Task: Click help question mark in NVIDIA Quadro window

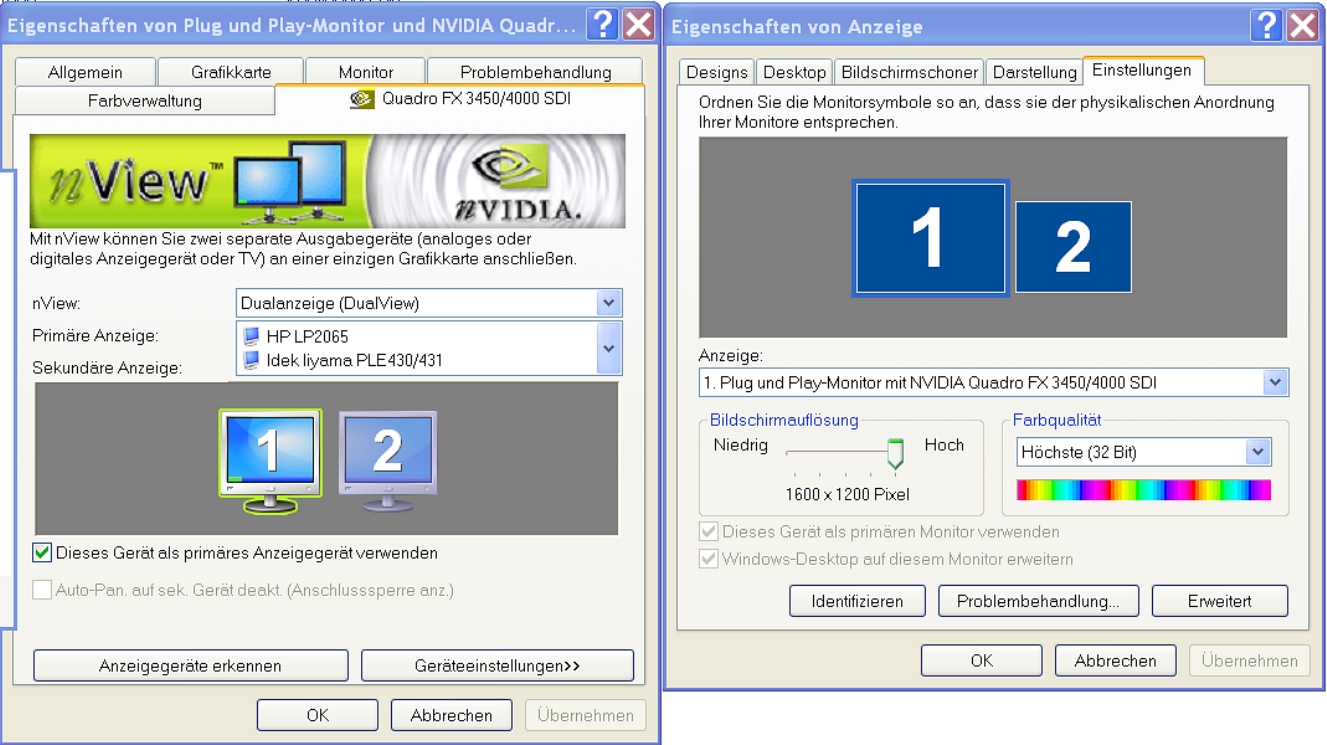Action: 602,24
